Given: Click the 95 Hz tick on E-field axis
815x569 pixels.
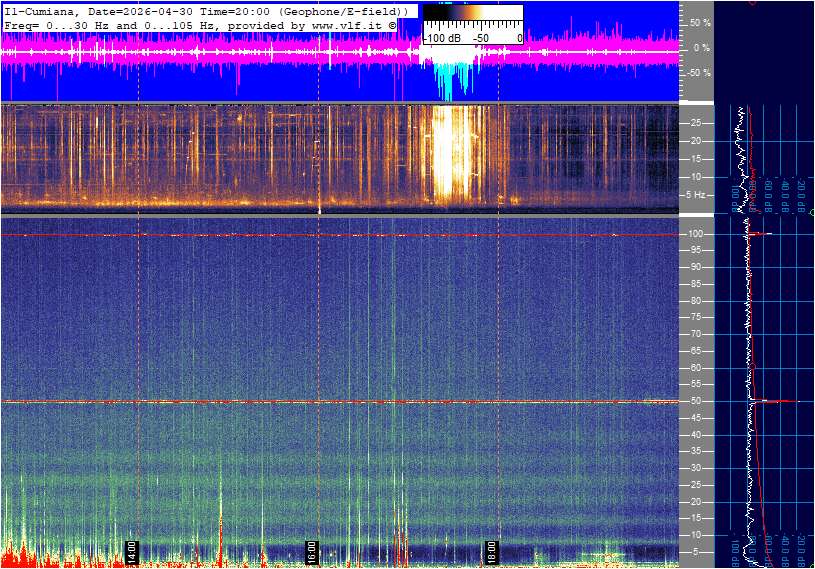Looking at the screenshot, I should (695, 250).
